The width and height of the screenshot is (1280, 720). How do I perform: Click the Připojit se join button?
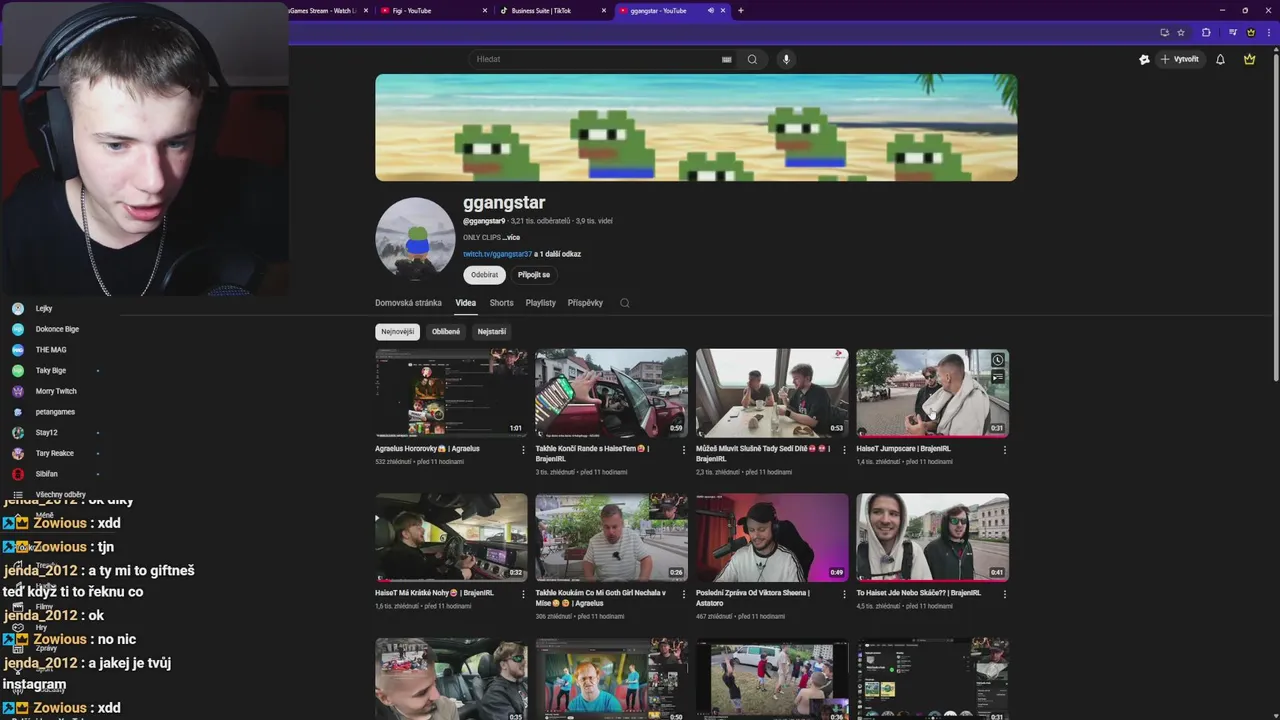click(x=534, y=274)
